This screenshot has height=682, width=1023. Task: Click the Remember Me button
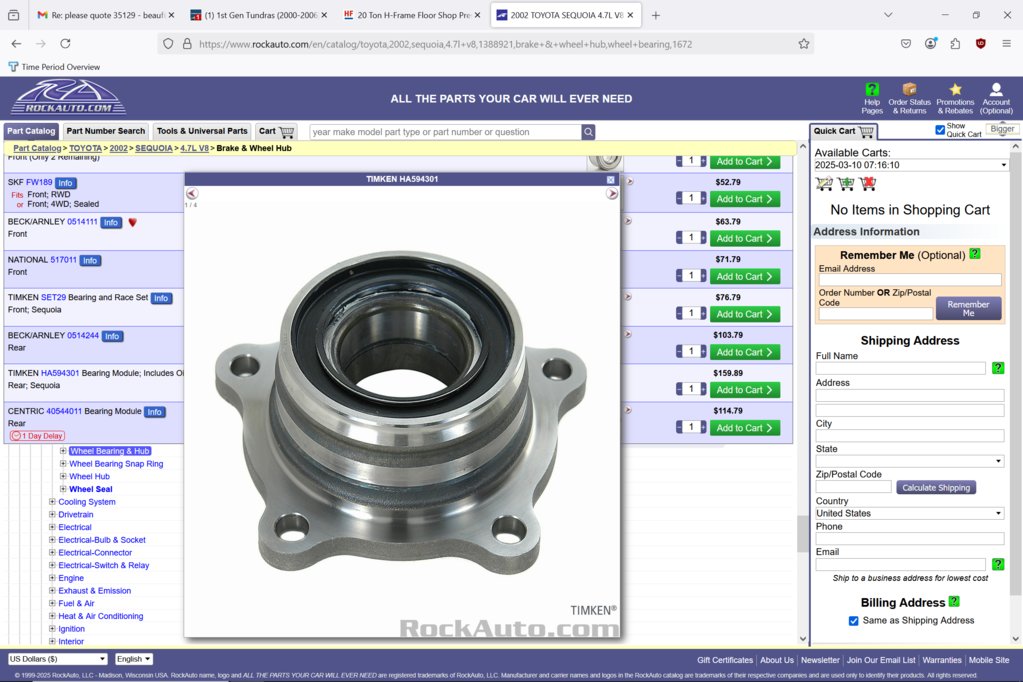pyautogui.click(x=968, y=309)
